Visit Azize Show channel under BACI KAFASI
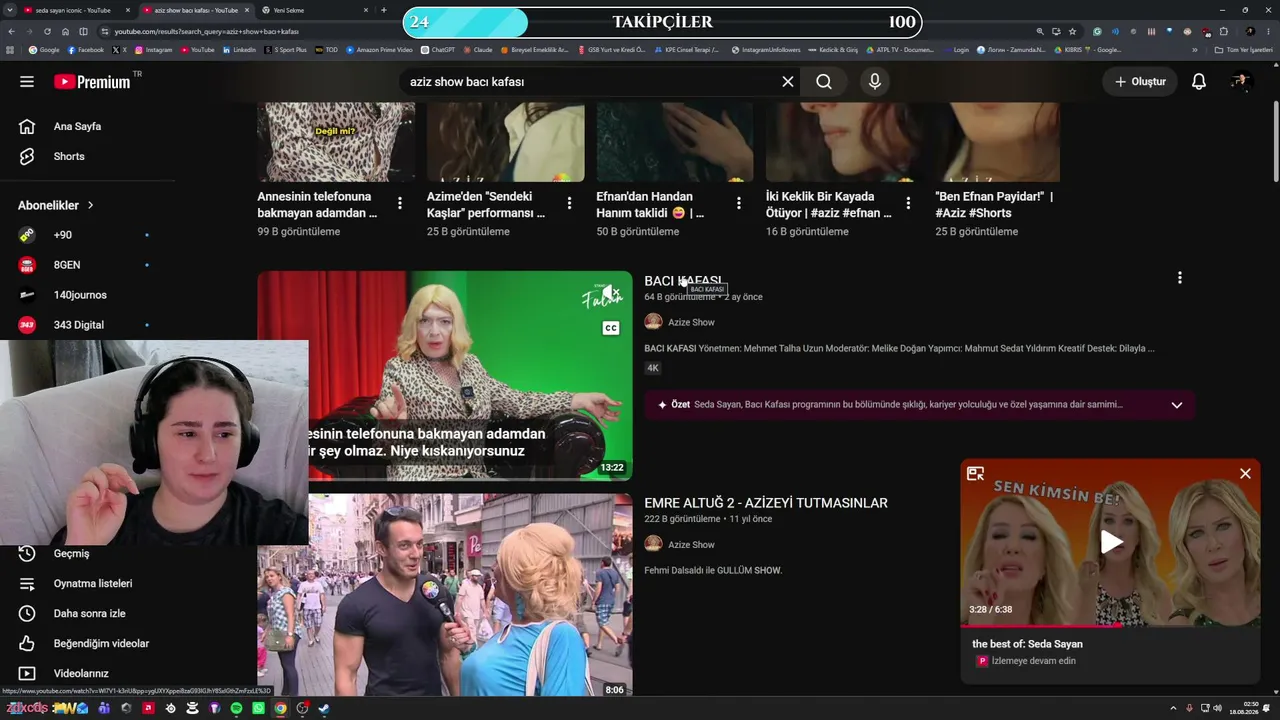1280x720 pixels. pyautogui.click(x=691, y=323)
